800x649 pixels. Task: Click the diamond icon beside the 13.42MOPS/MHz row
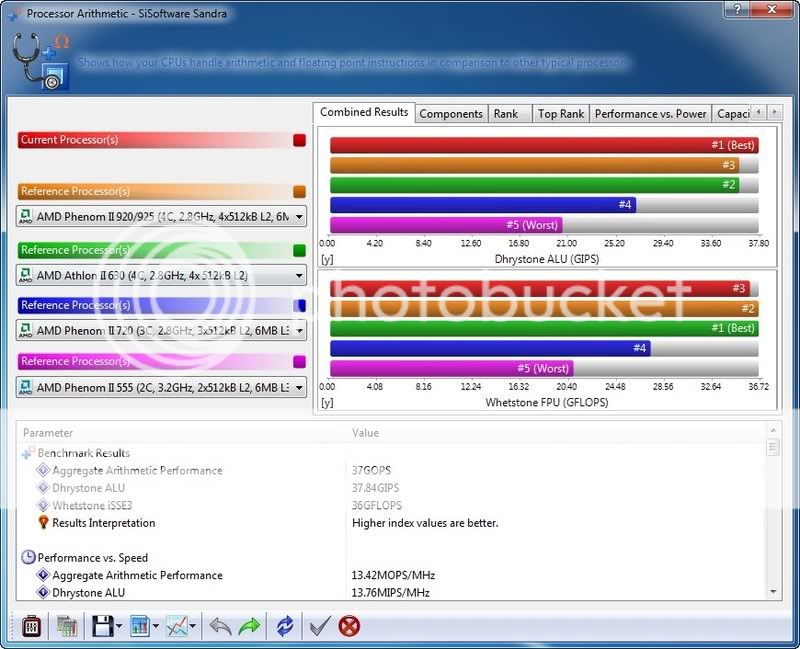coord(43,575)
